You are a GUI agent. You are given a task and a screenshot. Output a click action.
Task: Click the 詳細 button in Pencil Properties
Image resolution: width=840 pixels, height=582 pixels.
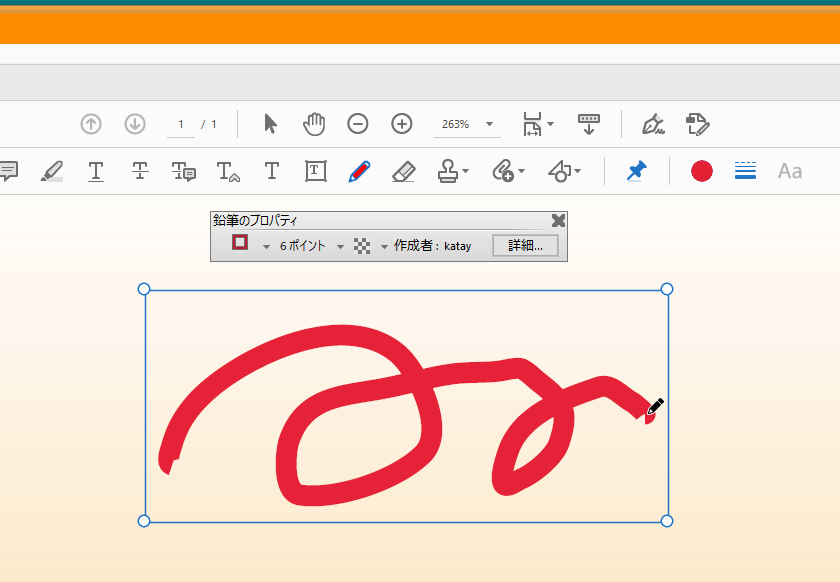[x=525, y=245]
